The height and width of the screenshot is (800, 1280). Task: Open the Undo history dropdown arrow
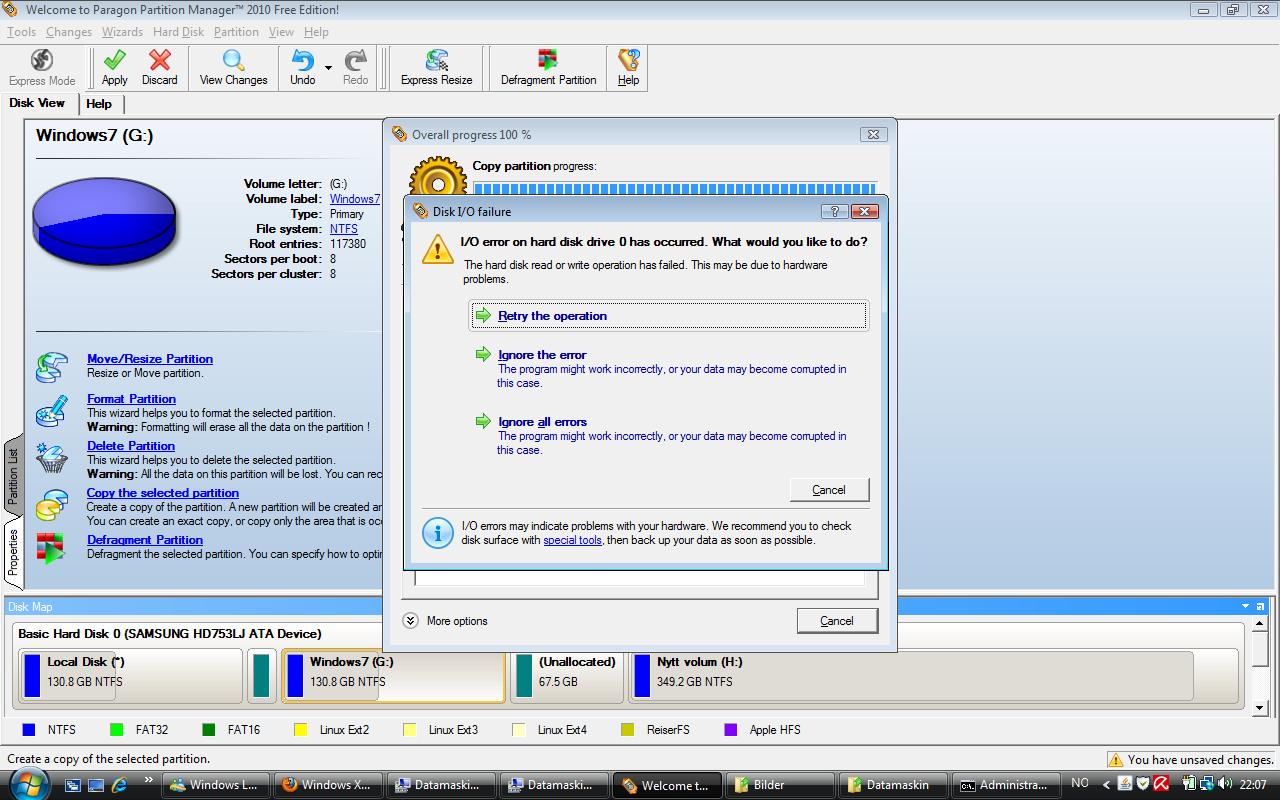[x=328, y=68]
